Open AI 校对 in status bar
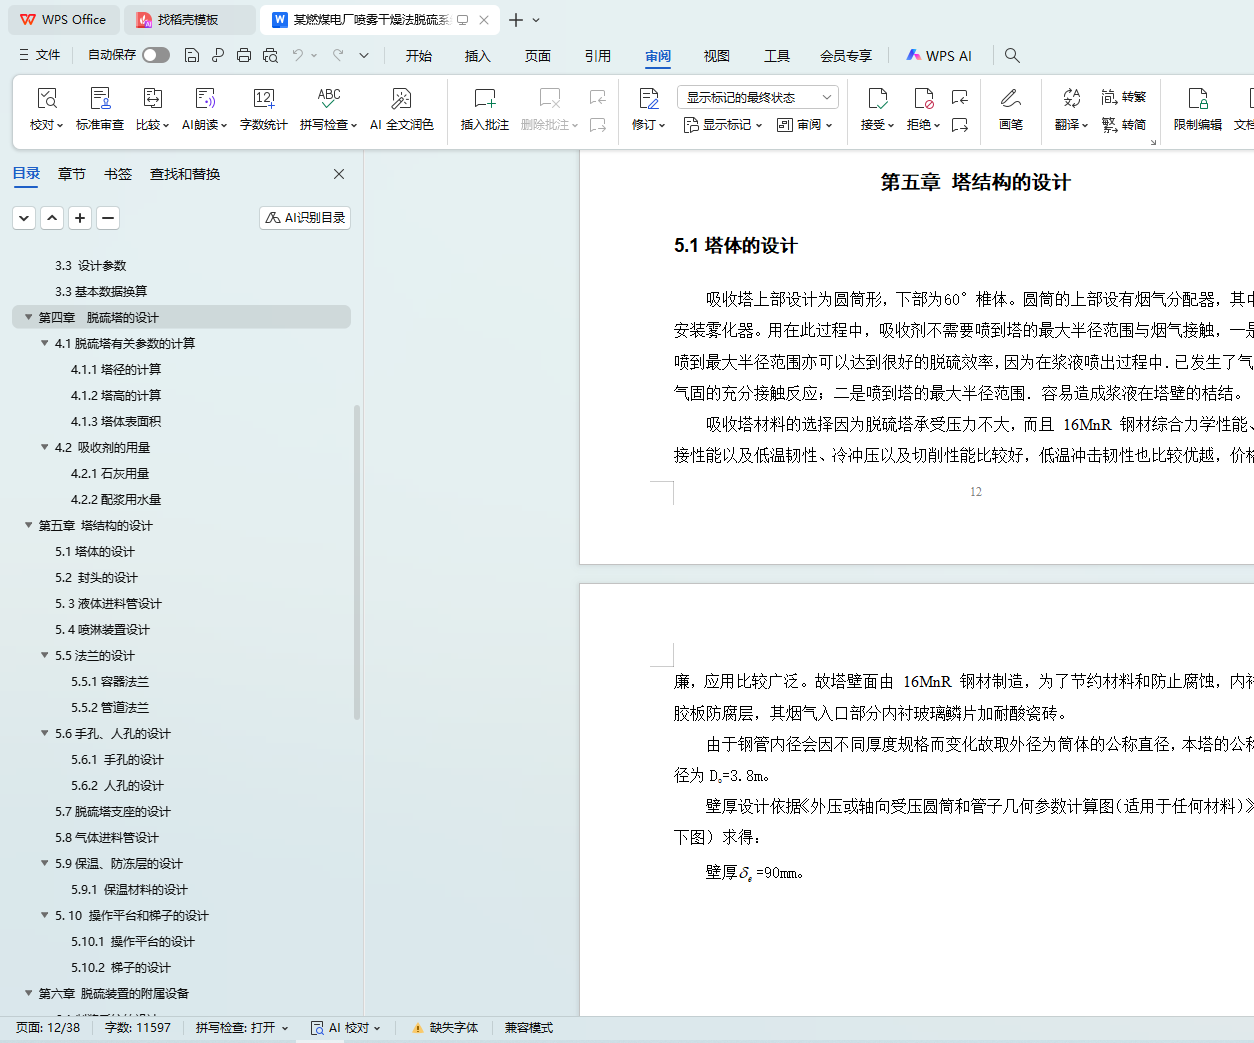This screenshot has height=1043, width=1254. [346, 1028]
